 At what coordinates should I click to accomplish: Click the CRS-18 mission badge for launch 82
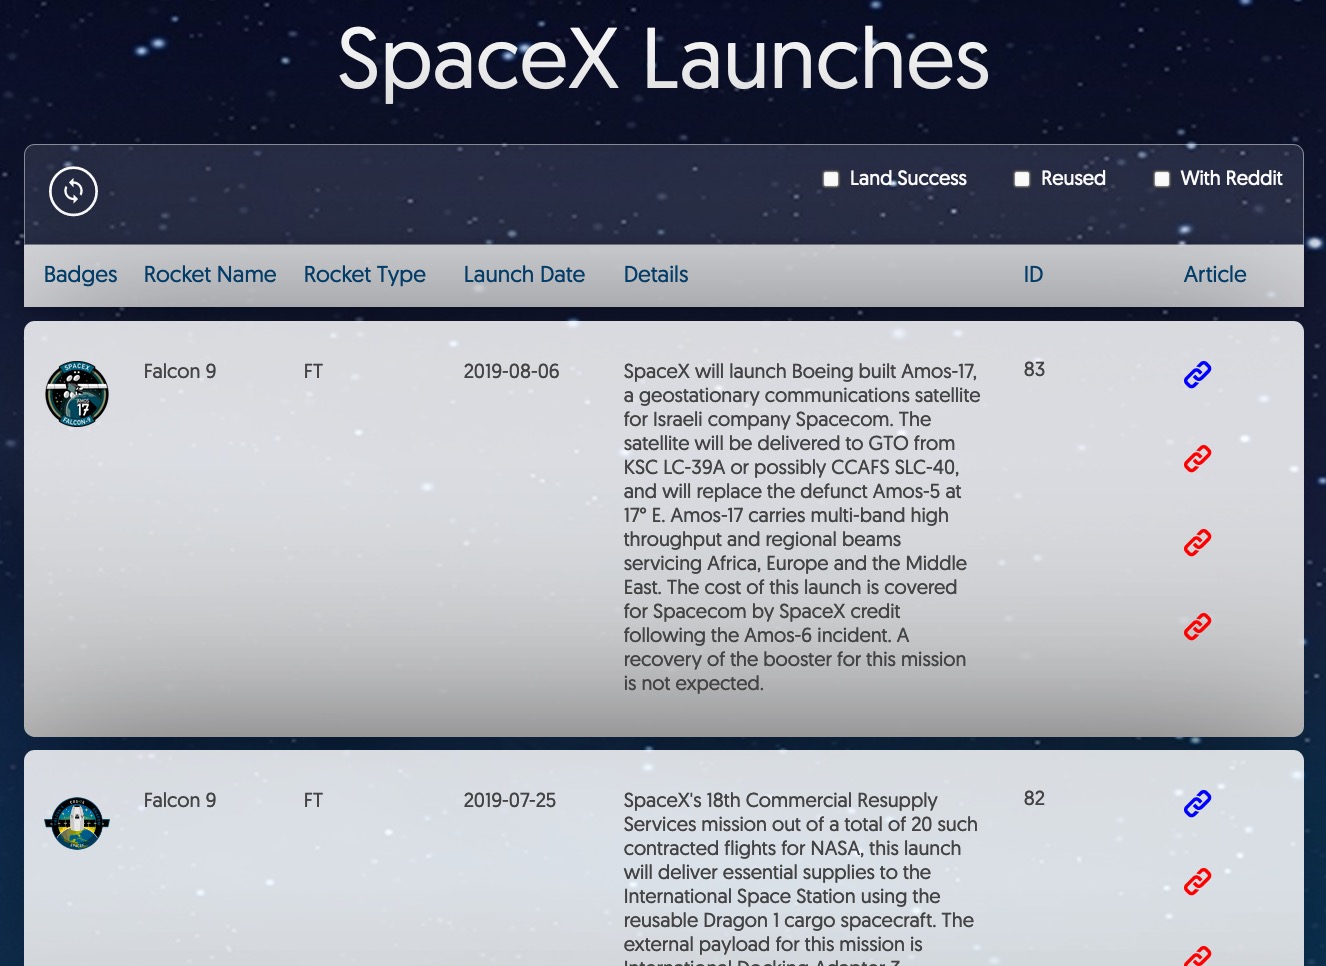click(77, 823)
